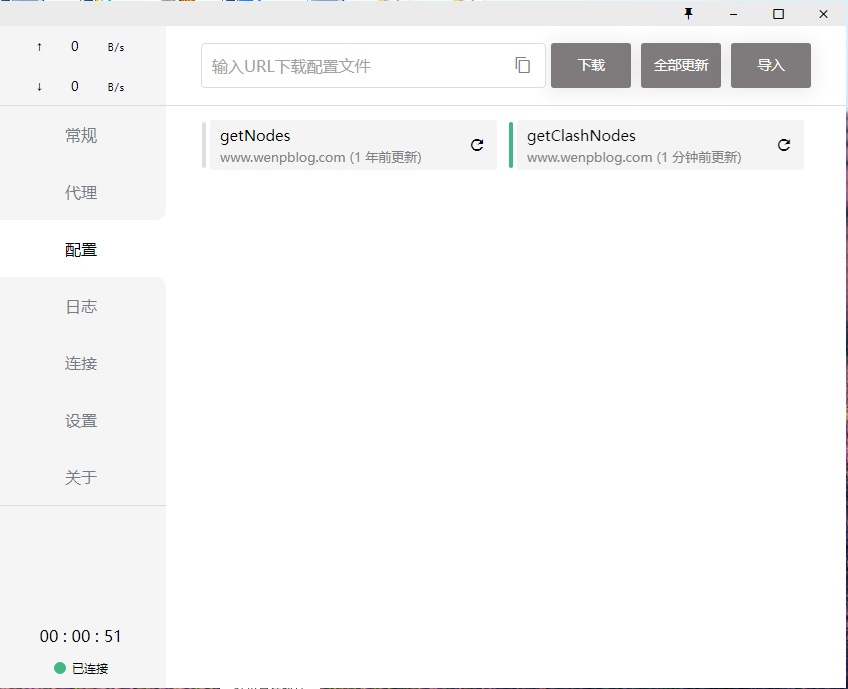Click the 全部更新 update all button

click(x=680, y=65)
